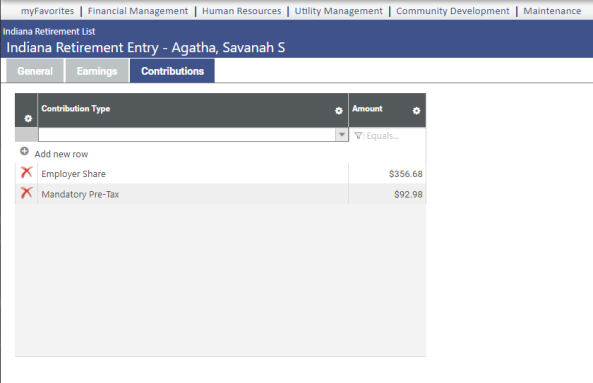The width and height of the screenshot is (593, 383).
Task: Click the plus icon to add row
Action: [24, 151]
